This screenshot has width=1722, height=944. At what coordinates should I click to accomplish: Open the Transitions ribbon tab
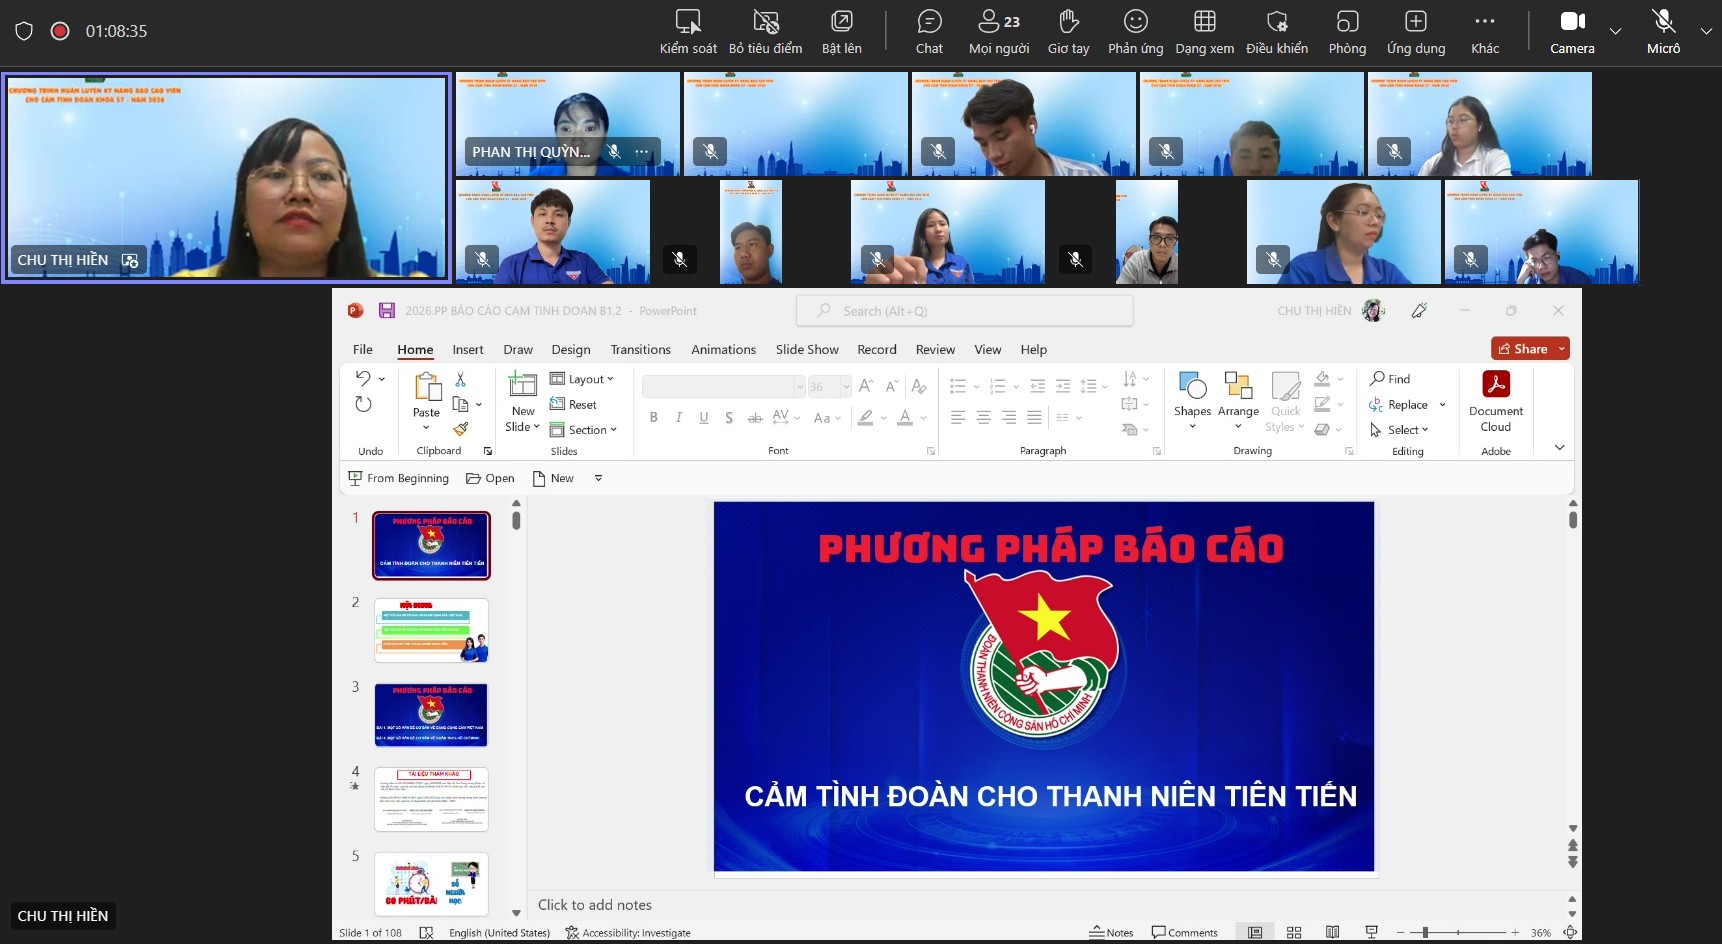coord(640,349)
